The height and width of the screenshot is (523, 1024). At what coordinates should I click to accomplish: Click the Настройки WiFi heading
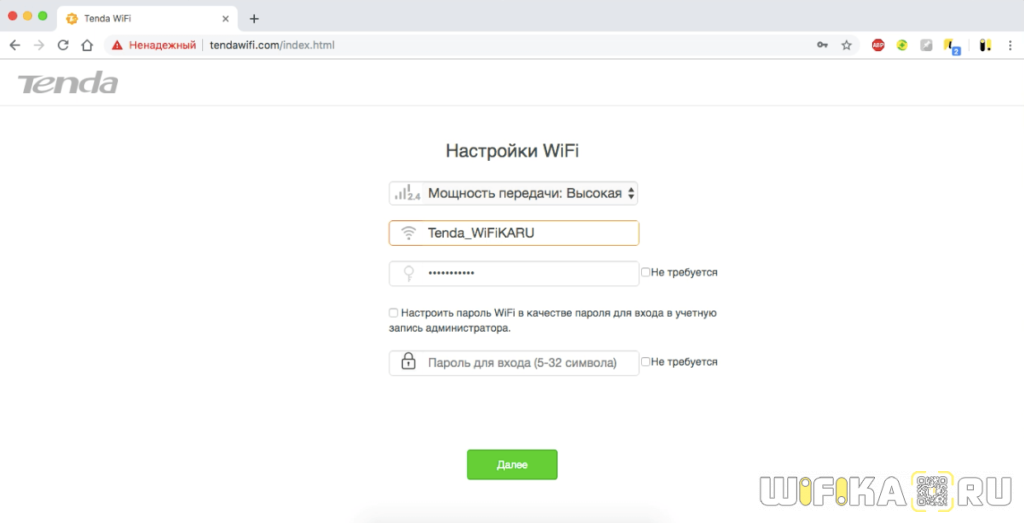point(512,151)
